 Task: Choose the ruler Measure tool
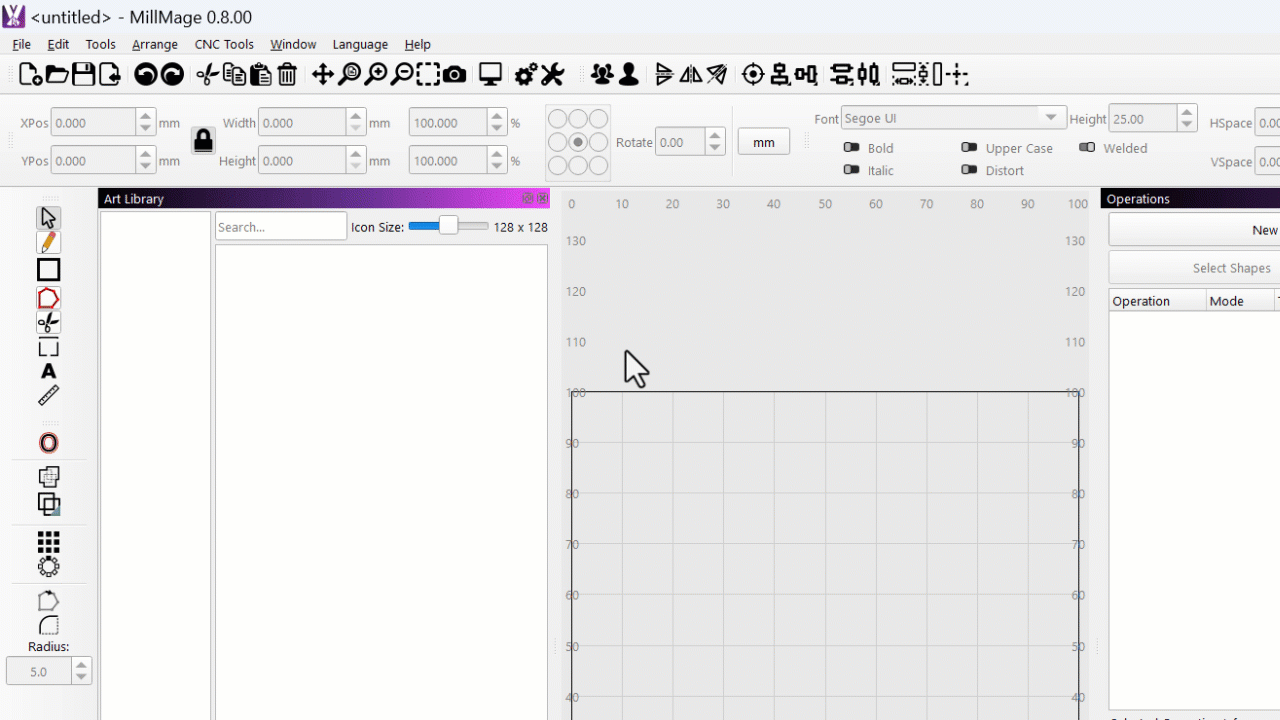48,396
